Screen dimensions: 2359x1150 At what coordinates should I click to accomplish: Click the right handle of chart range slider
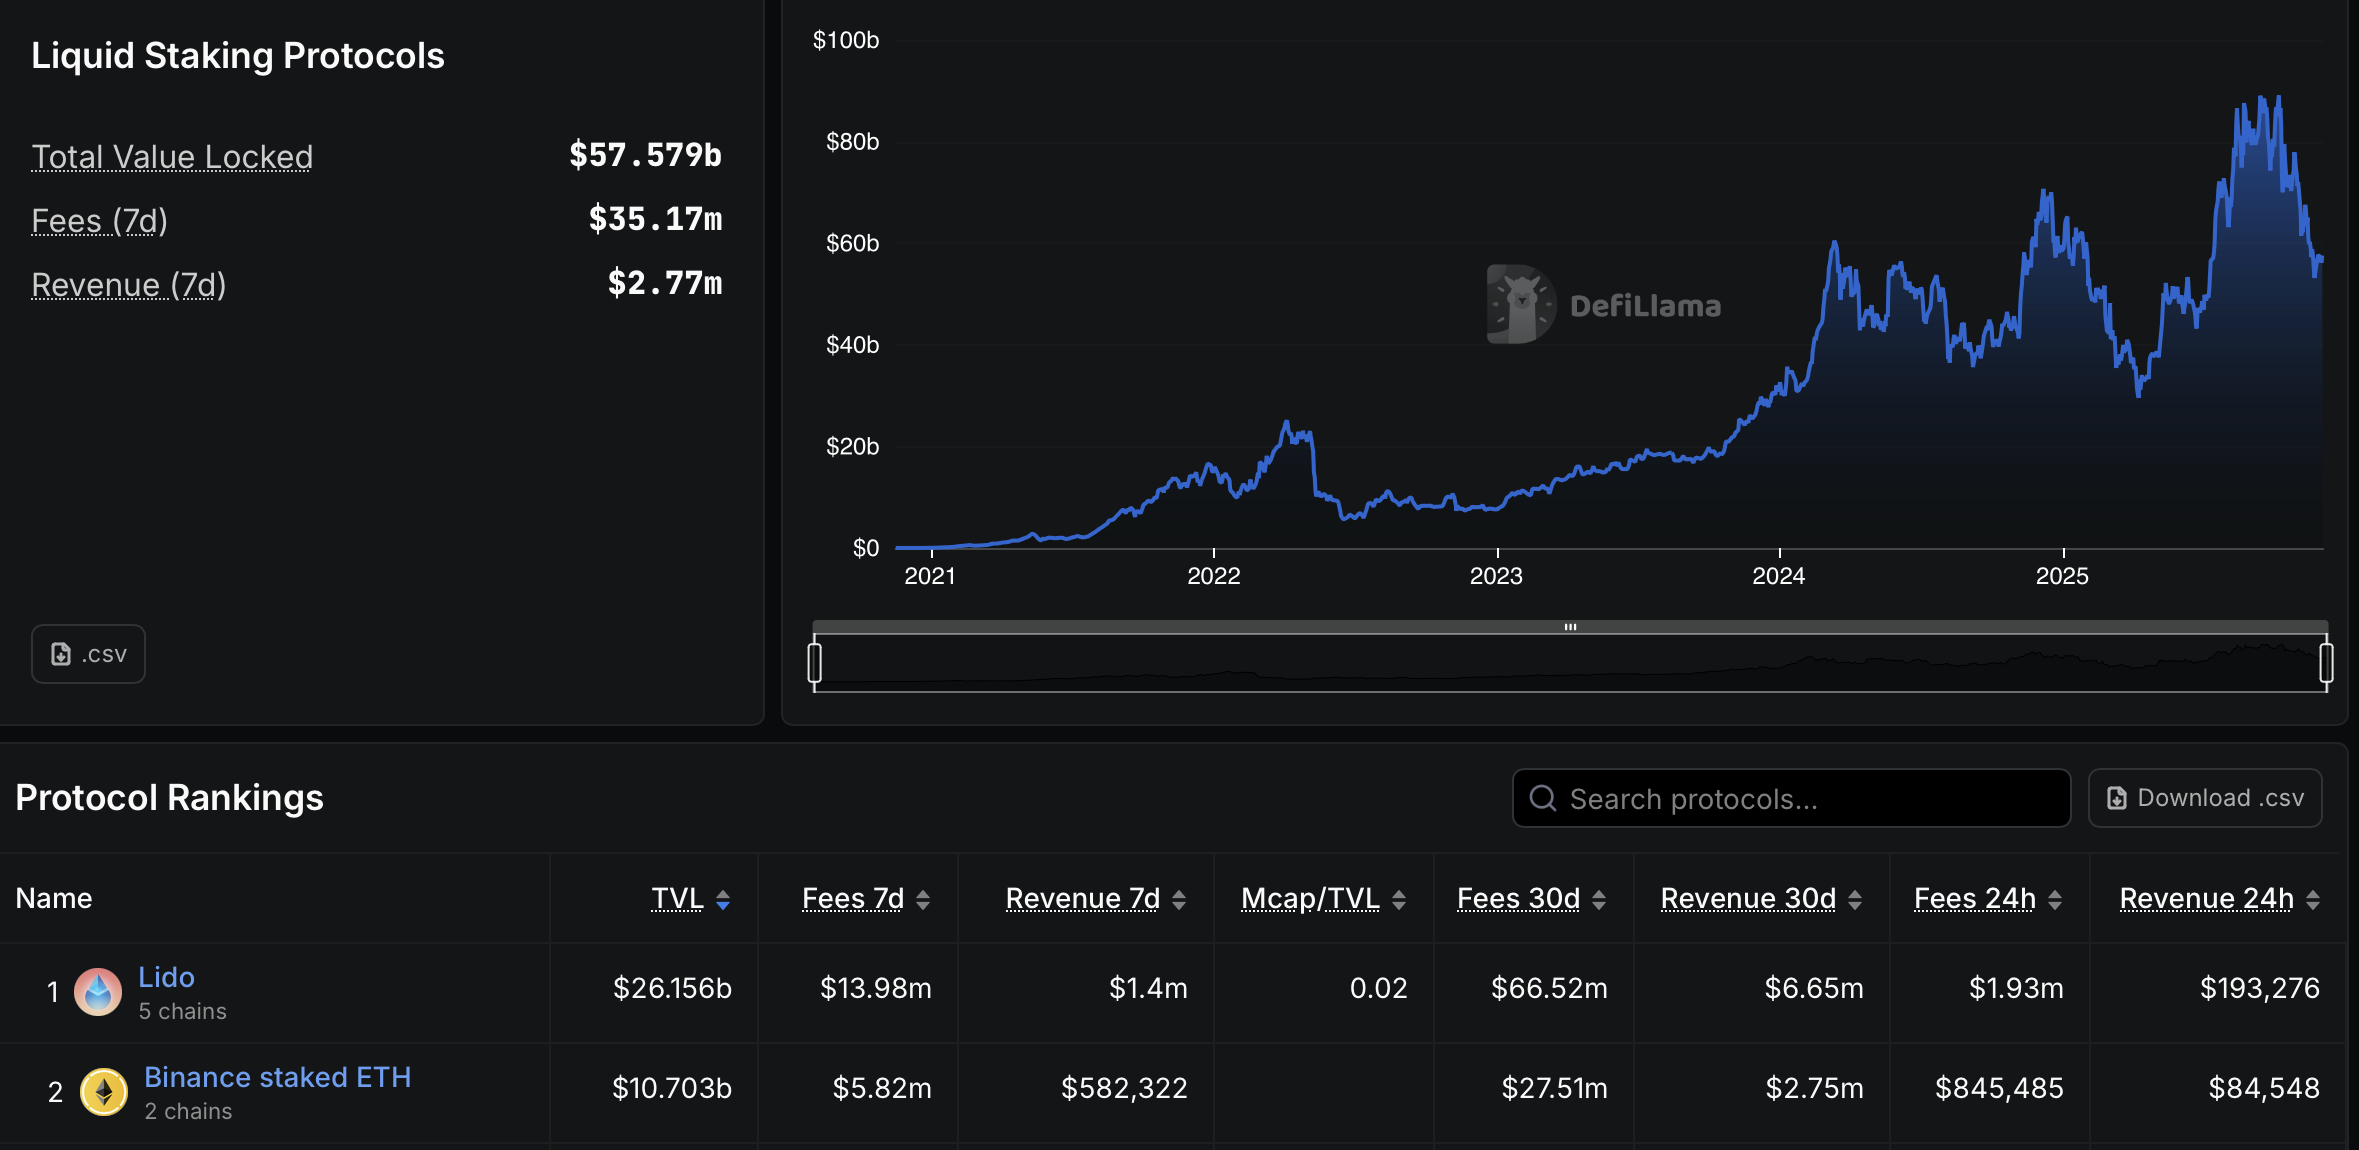click(x=2326, y=663)
